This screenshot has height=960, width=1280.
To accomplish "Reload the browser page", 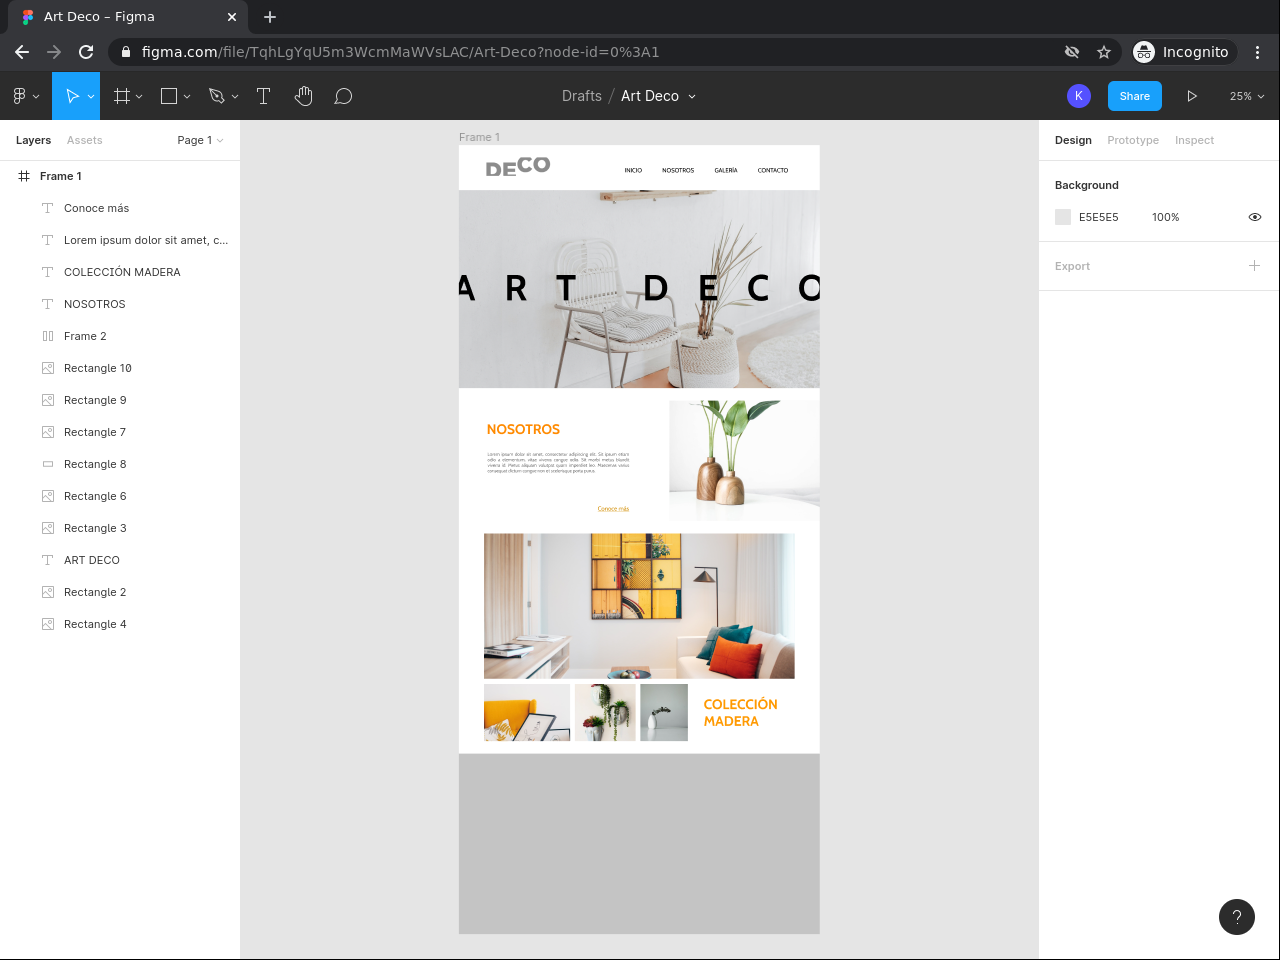I will coord(86,52).
